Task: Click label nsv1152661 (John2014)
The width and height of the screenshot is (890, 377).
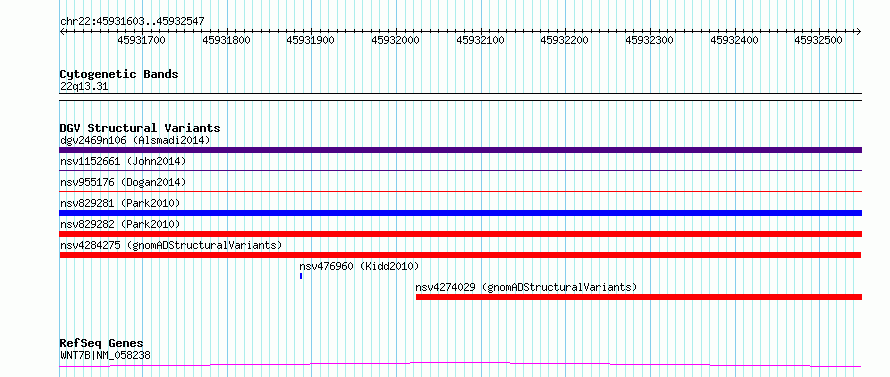Action: [x=123, y=161]
